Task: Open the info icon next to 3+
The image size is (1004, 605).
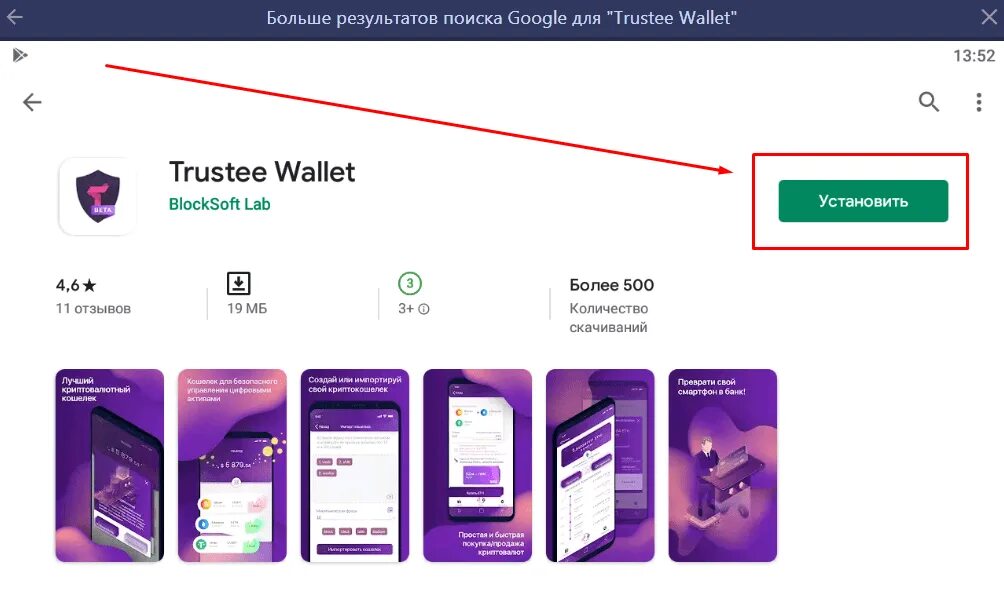Action: [424, 309]
